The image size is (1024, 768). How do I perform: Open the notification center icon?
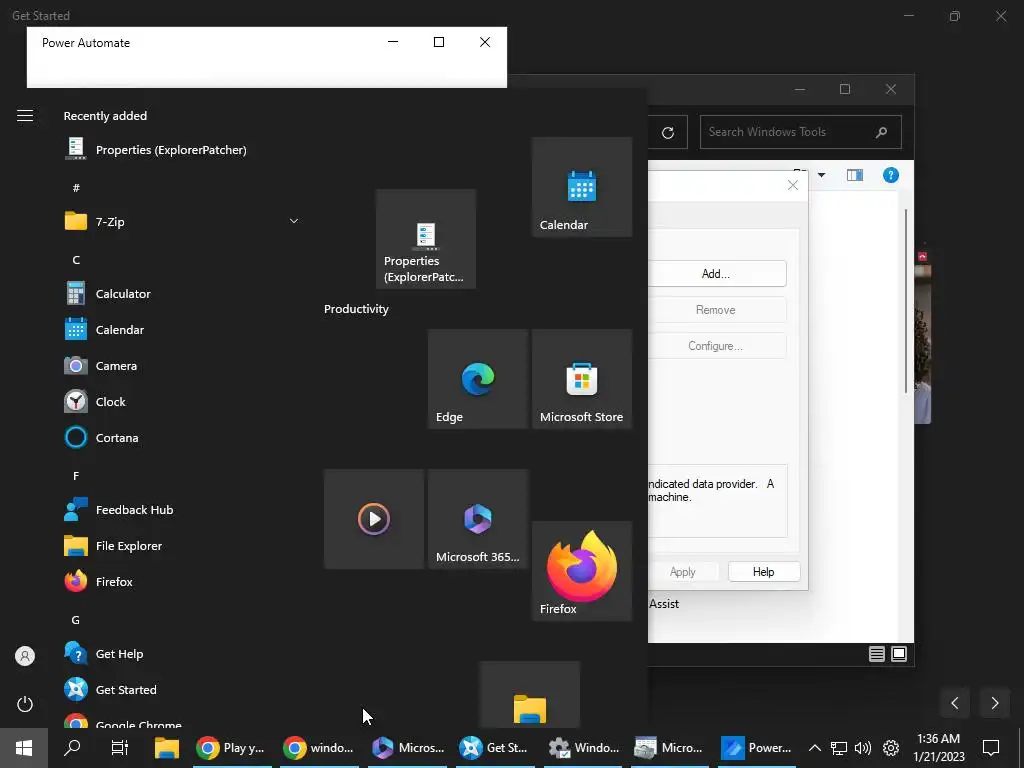pos(991,748)
